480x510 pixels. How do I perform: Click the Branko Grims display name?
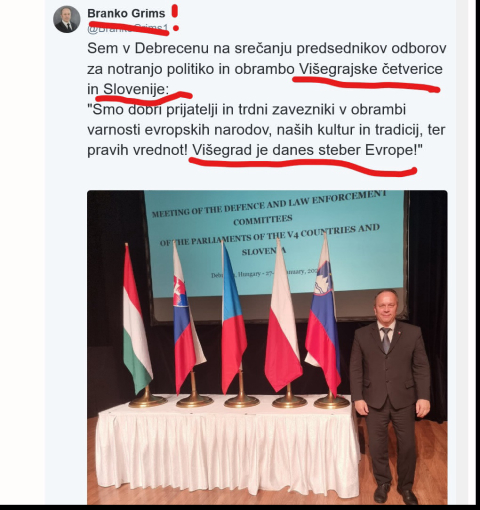point(126,13)
